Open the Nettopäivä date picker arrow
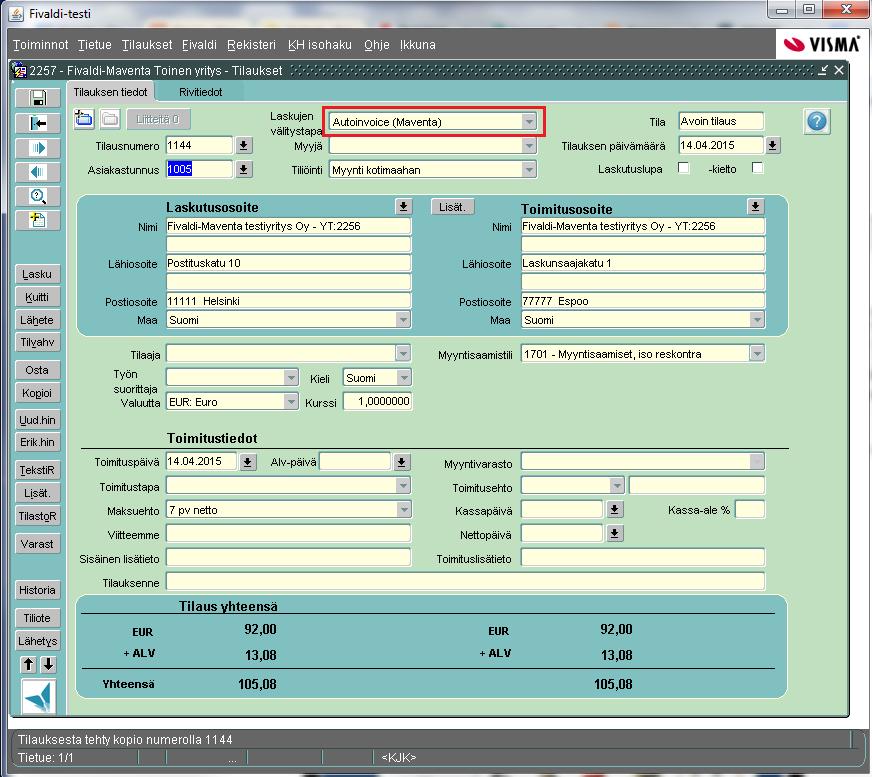This screenshot has height=777, width=872. coord(614,533)
